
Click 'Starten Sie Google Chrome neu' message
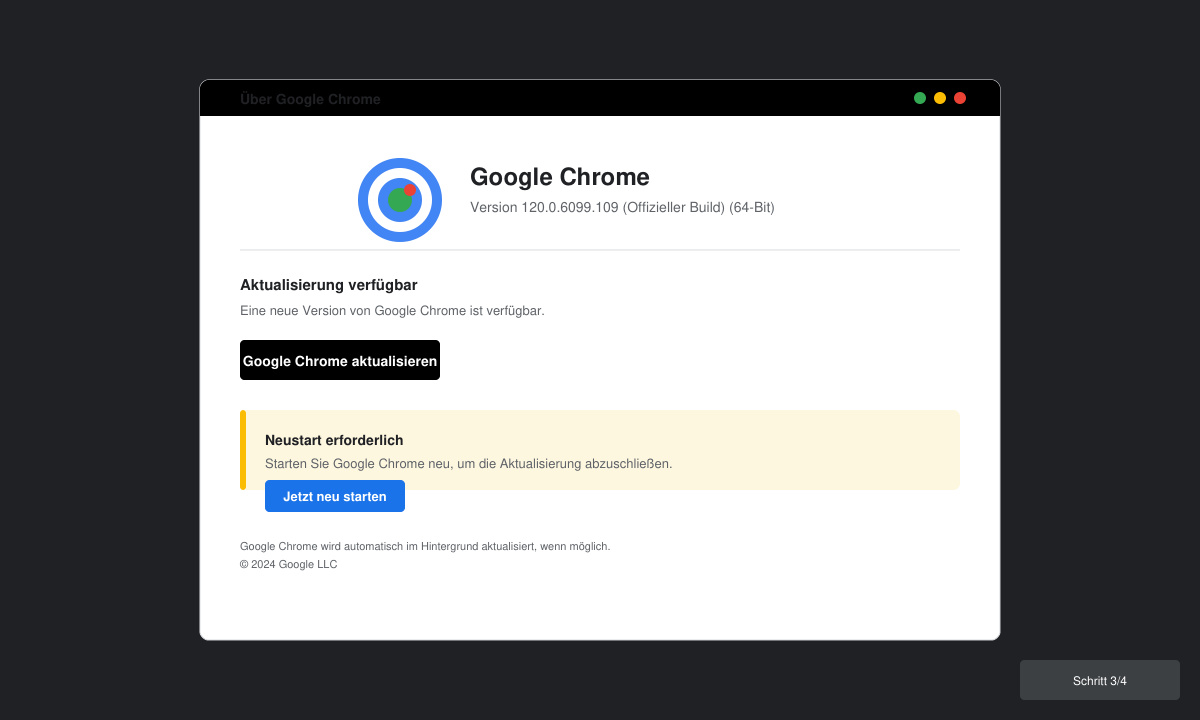[469, 464]
